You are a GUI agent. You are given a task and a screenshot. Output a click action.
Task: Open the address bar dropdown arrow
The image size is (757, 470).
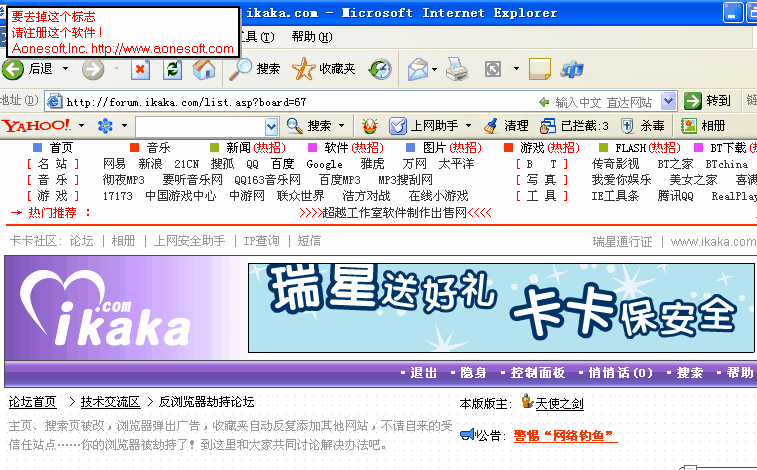click(x=668, y=101)
